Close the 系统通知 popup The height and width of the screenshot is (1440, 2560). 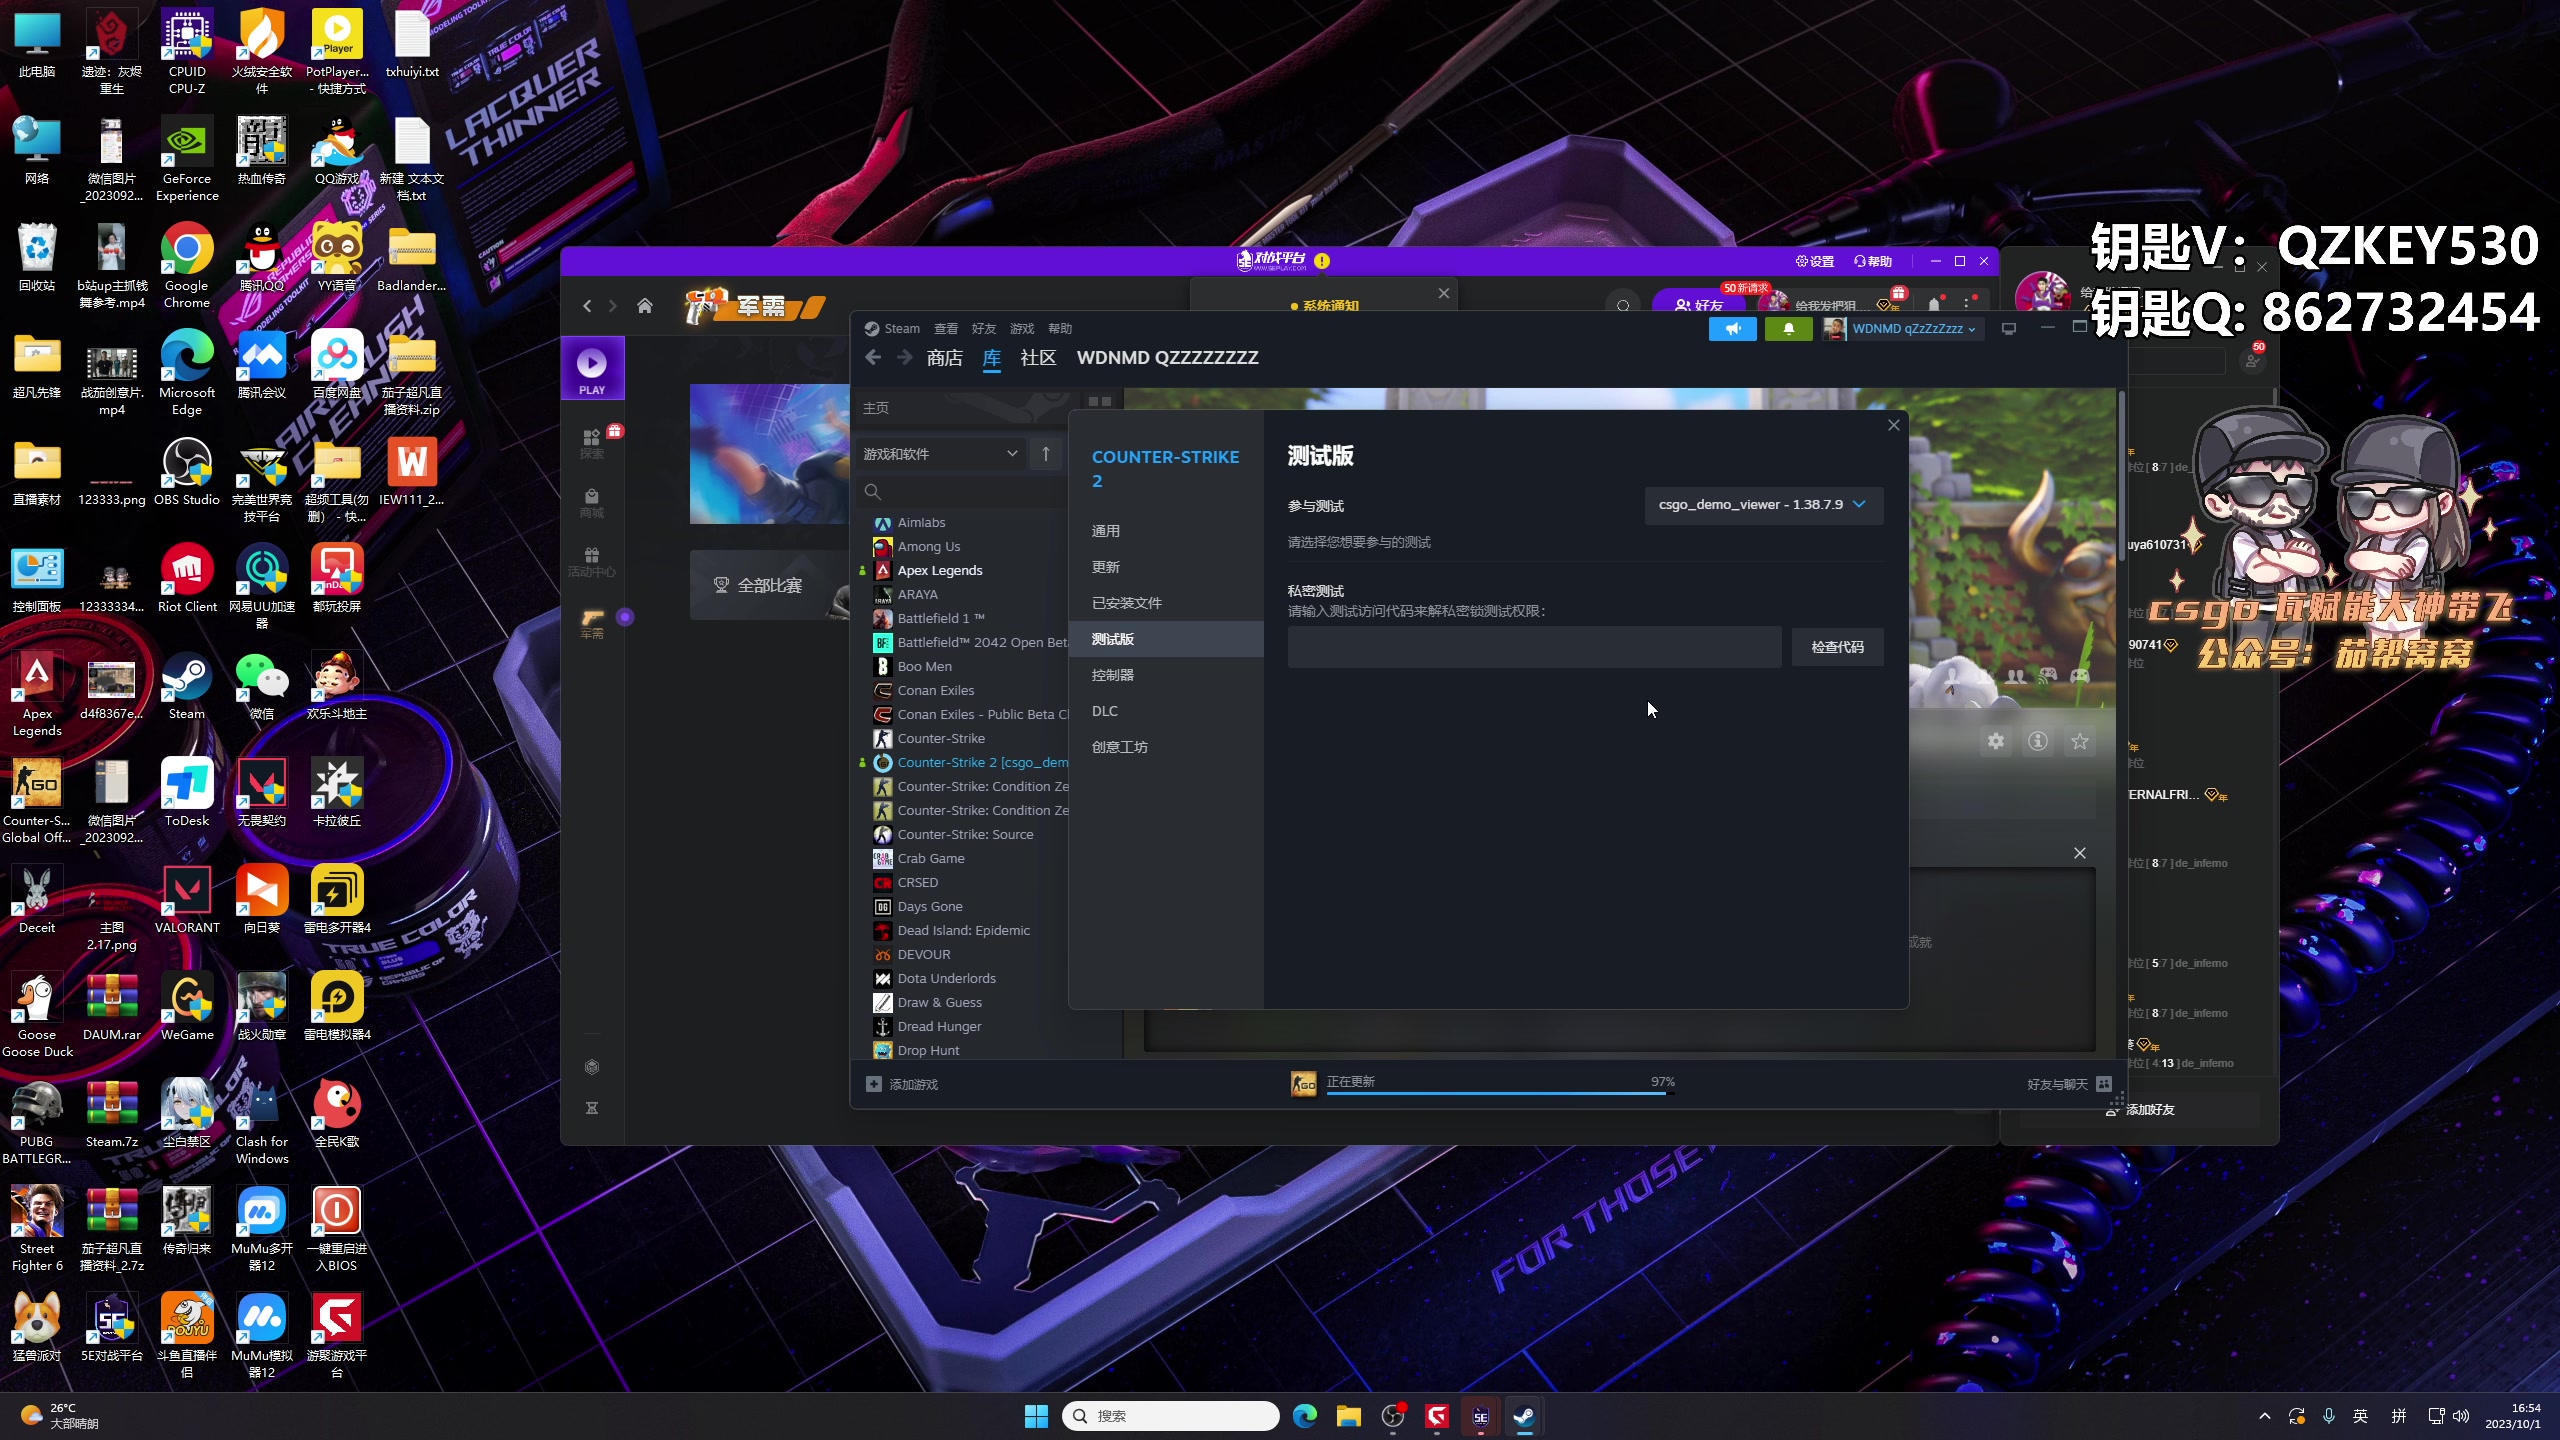point(1443,293)
